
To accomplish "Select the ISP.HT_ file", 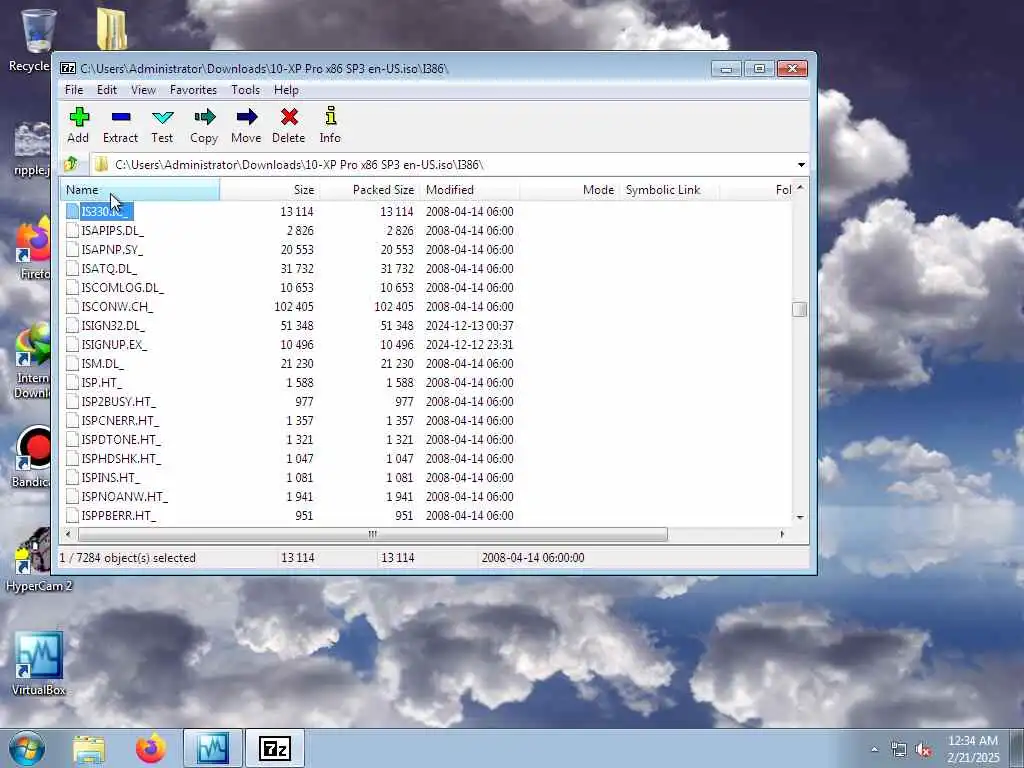I will (101, 382).
